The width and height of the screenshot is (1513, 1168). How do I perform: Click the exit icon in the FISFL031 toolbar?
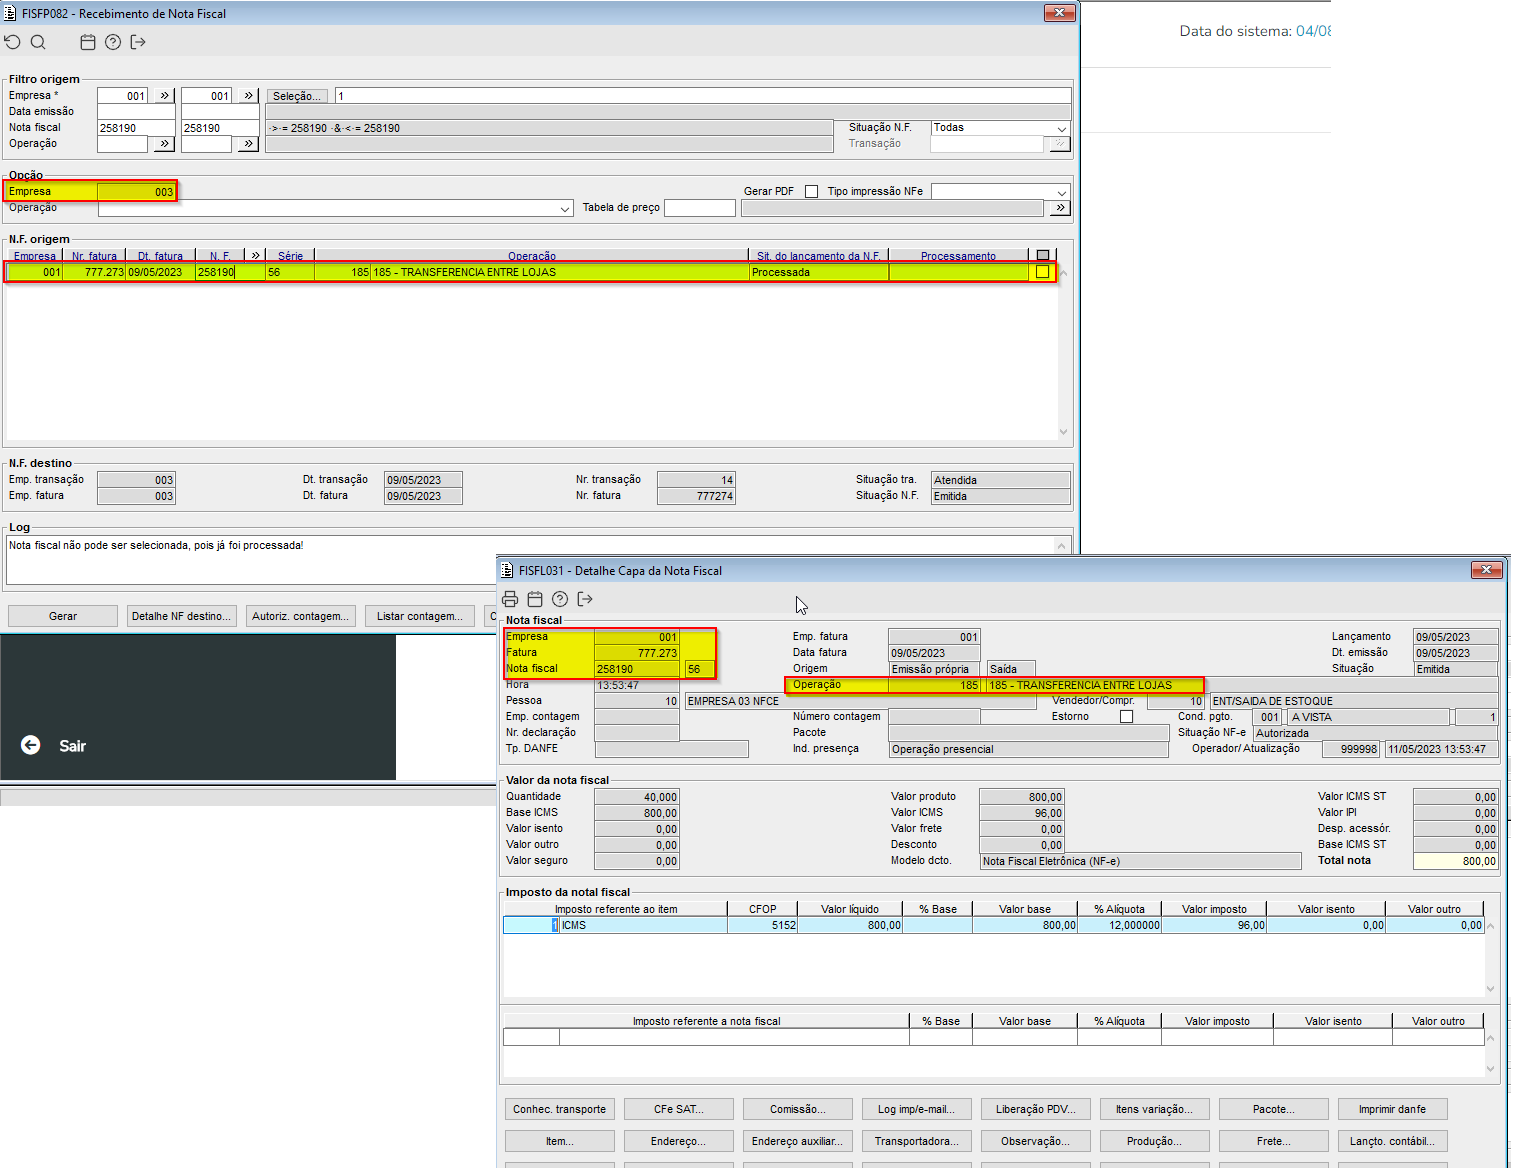[x=585, y=599]
